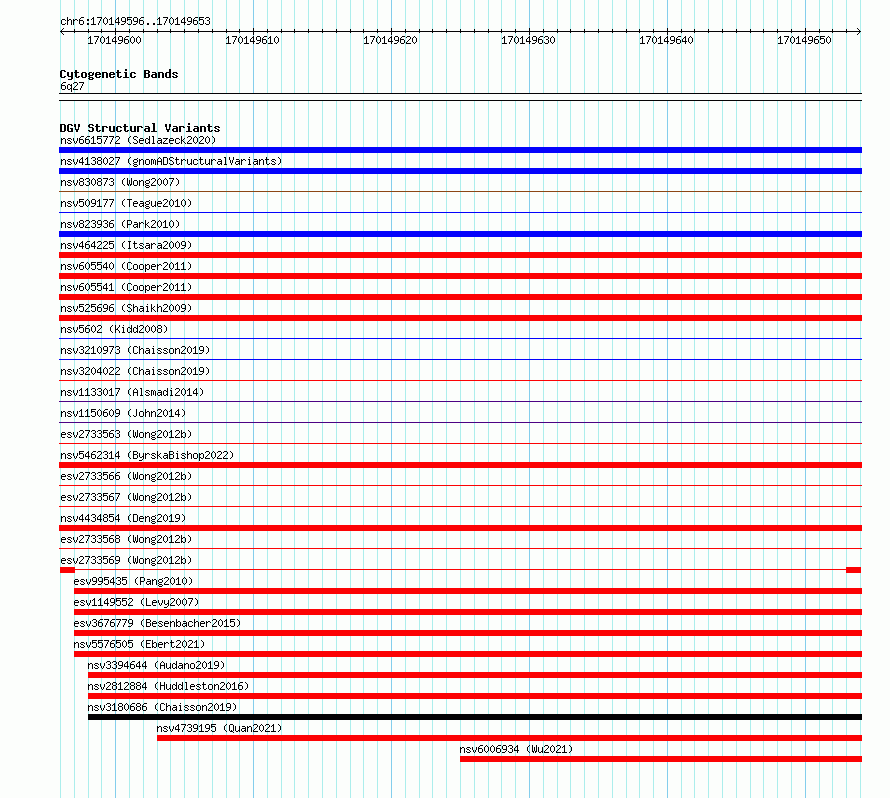The image size is (890, 798).
Task: Open nsv3210973 (Chaisson2019) variant
Action: pos(135,350)
